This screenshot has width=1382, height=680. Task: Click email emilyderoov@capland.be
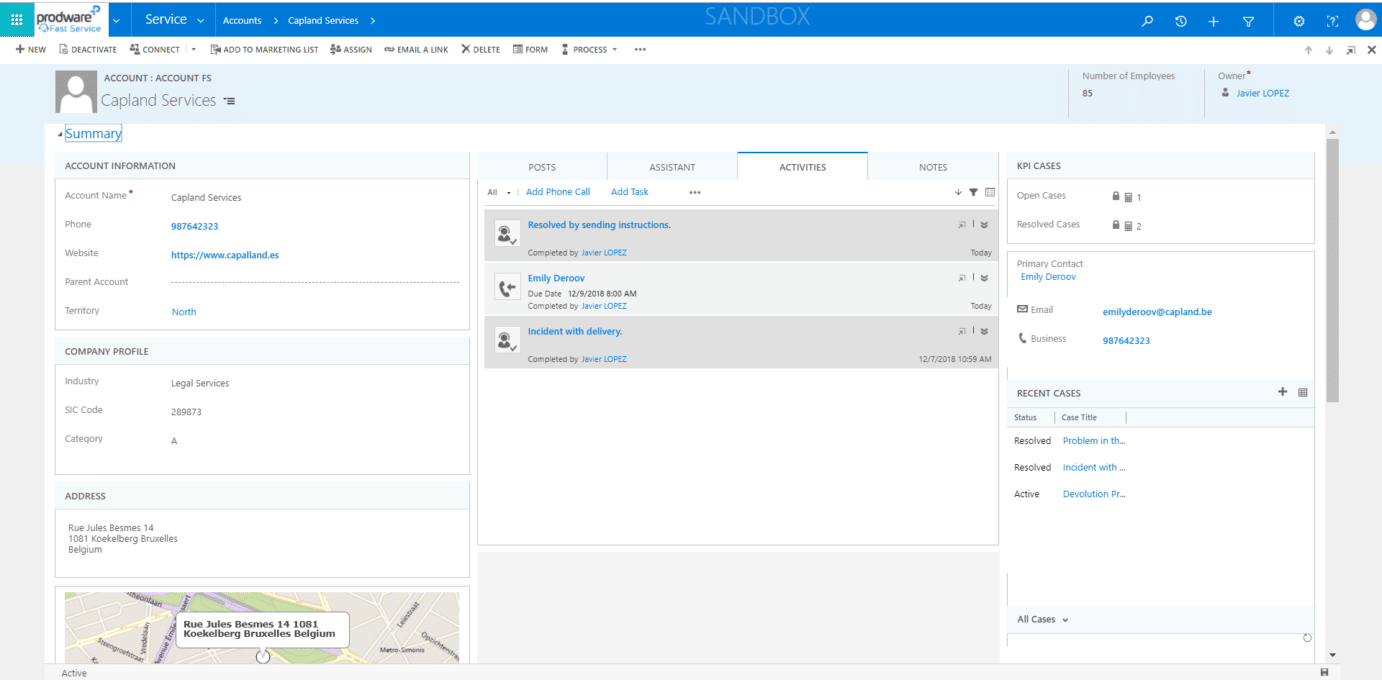(1157, 312)
